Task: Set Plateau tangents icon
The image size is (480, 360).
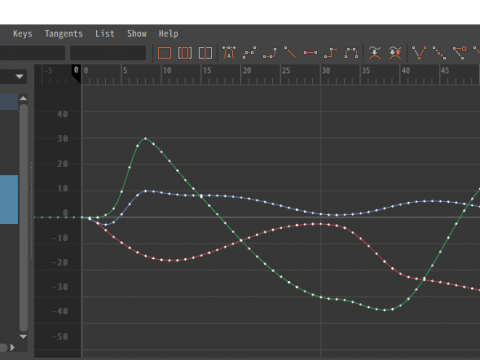Action: click(351, 53)
